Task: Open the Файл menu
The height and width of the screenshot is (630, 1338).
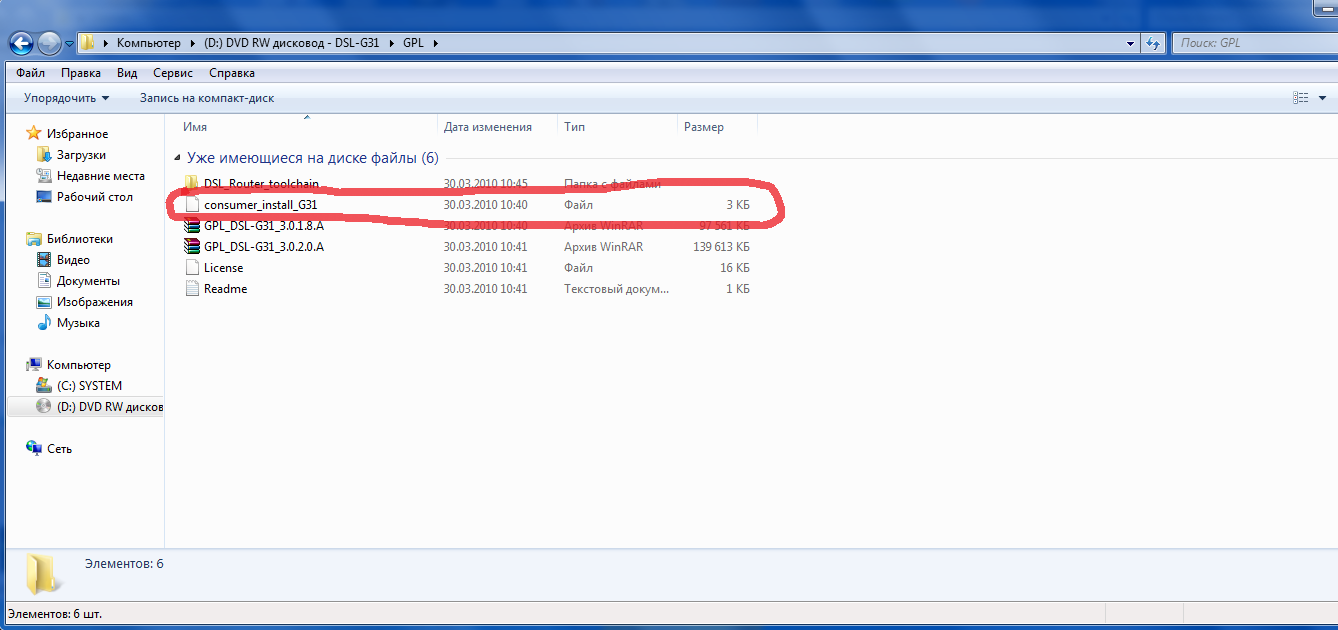Action: (x=30, y=73)
